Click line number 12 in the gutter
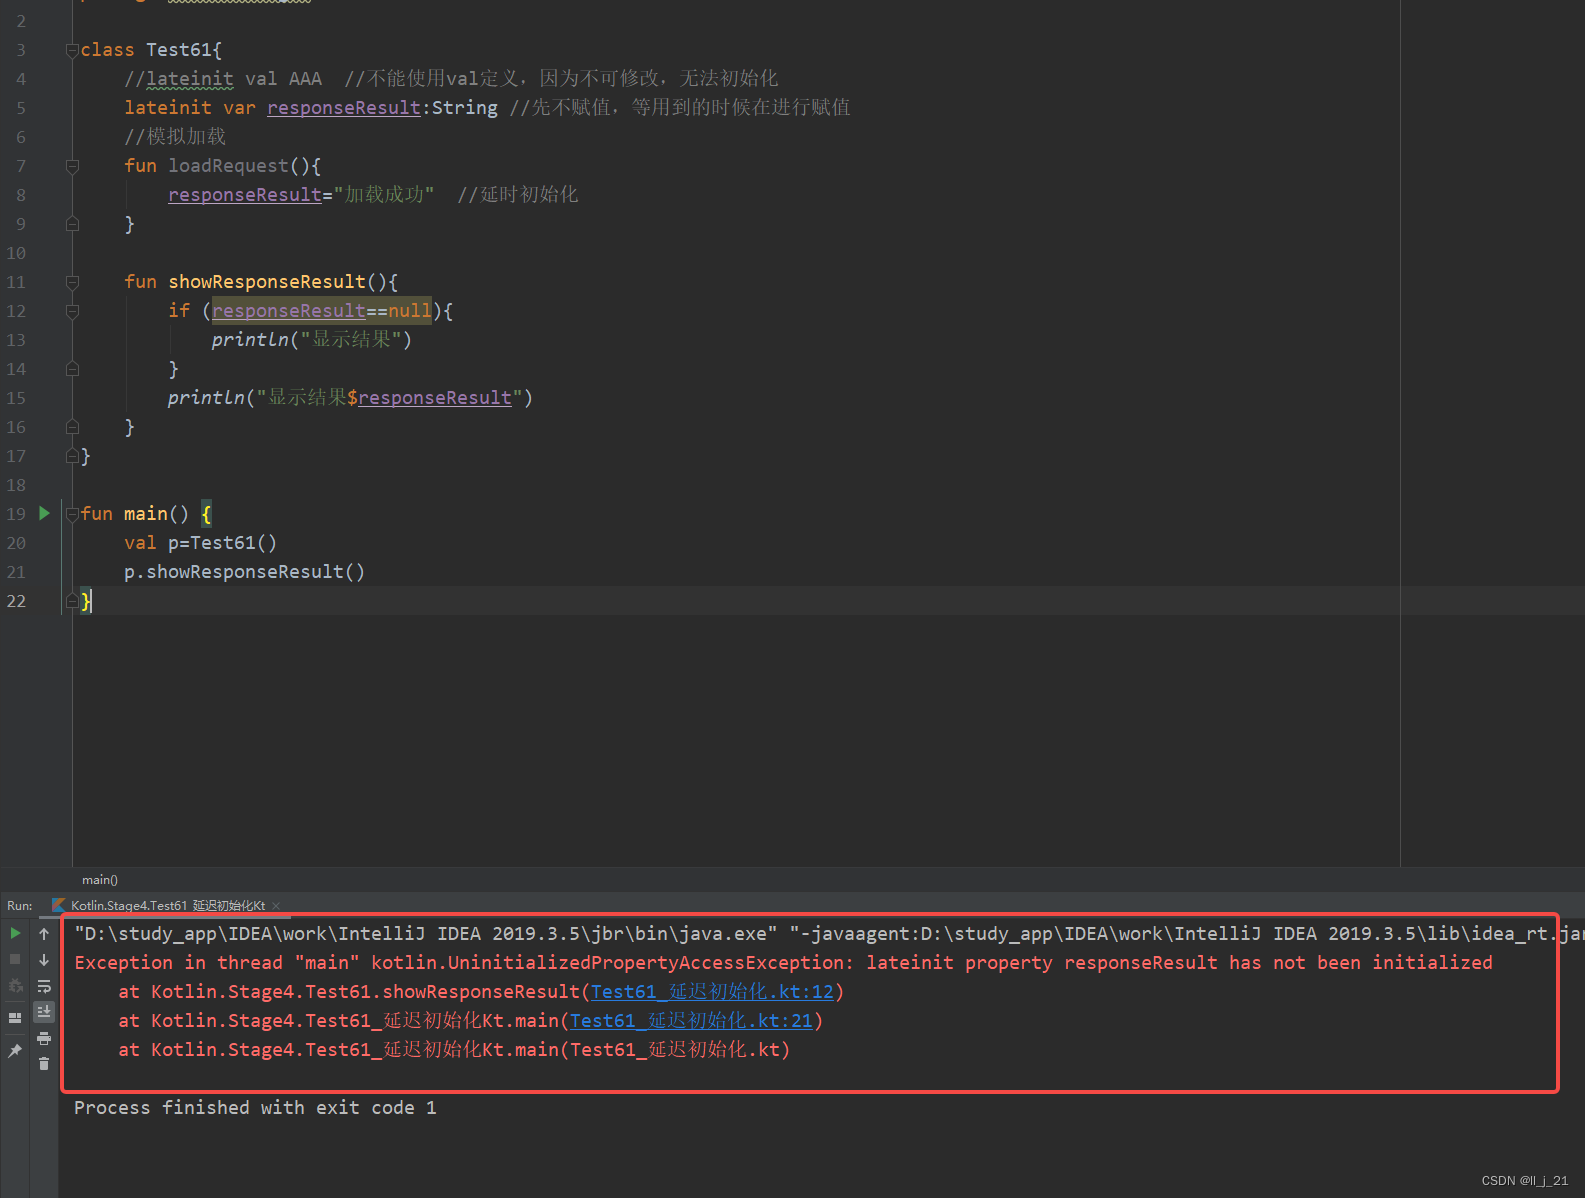 click(16, 311)
